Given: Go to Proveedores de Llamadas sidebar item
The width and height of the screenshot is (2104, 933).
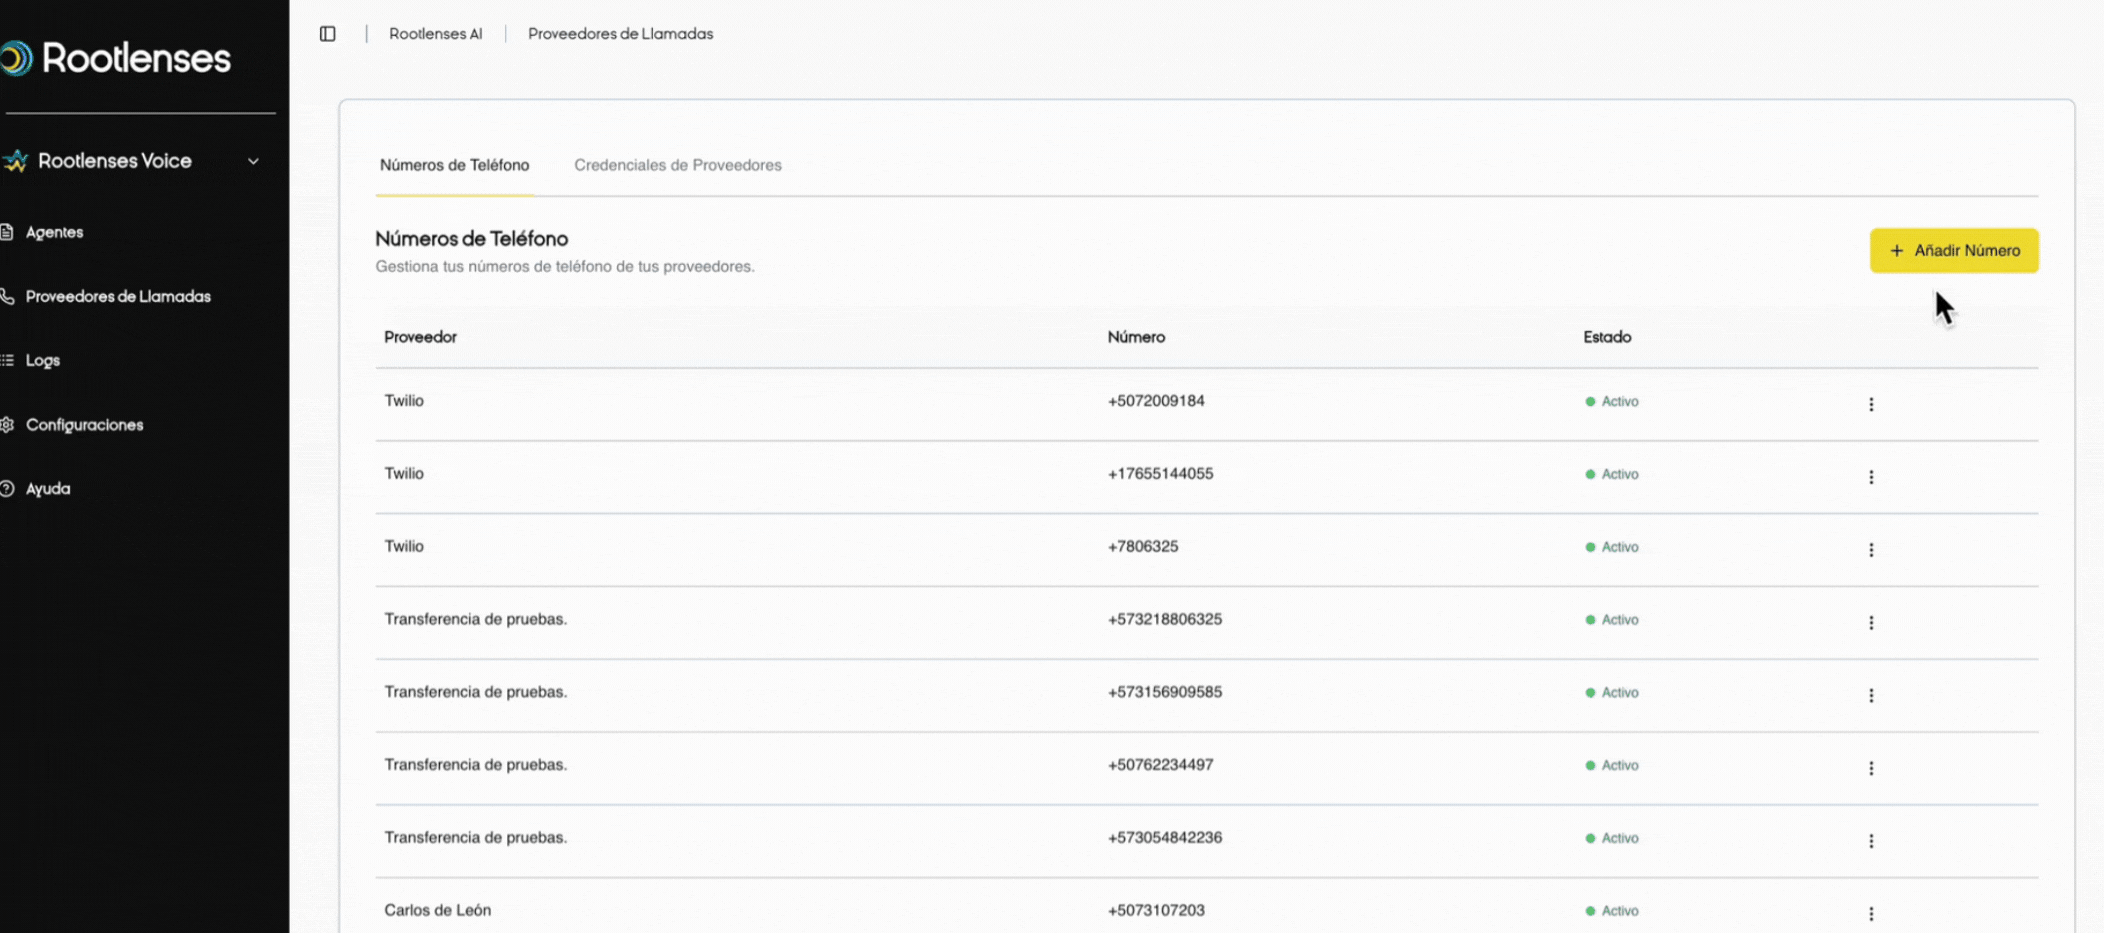Looking at the screenshot, I should tap(117, 296).
